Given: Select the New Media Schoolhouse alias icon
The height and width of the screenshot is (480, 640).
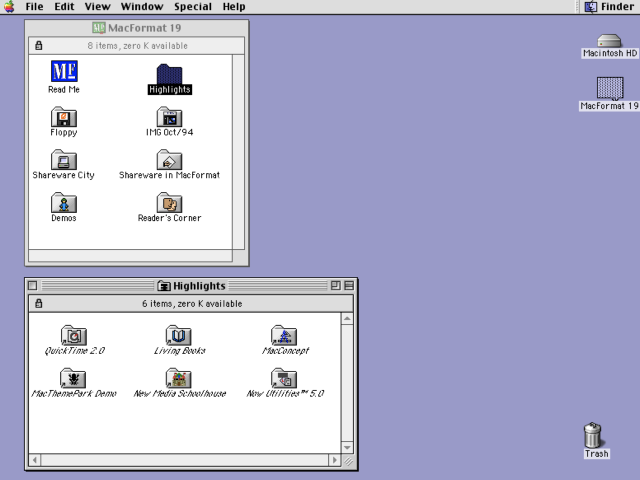Looking at the screenshot, I should click(x=179, y=378).
